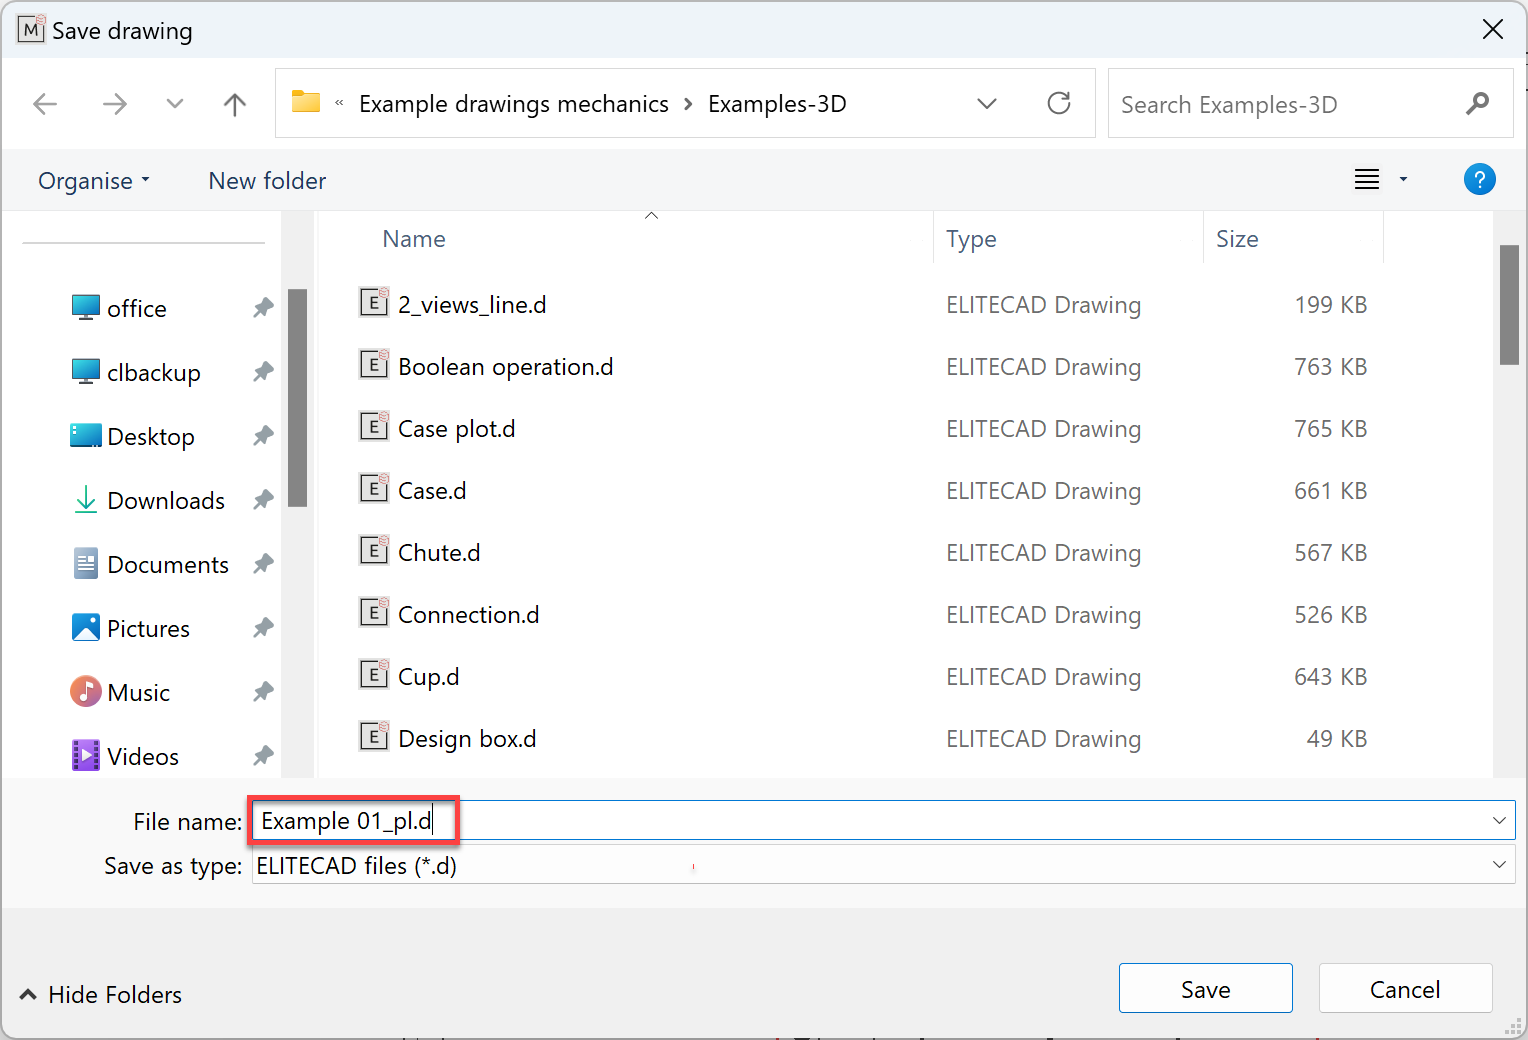This screenshot has width=1528, height=1040.
Task: Click the view layout icon
Action: [x=1367, y=180]
